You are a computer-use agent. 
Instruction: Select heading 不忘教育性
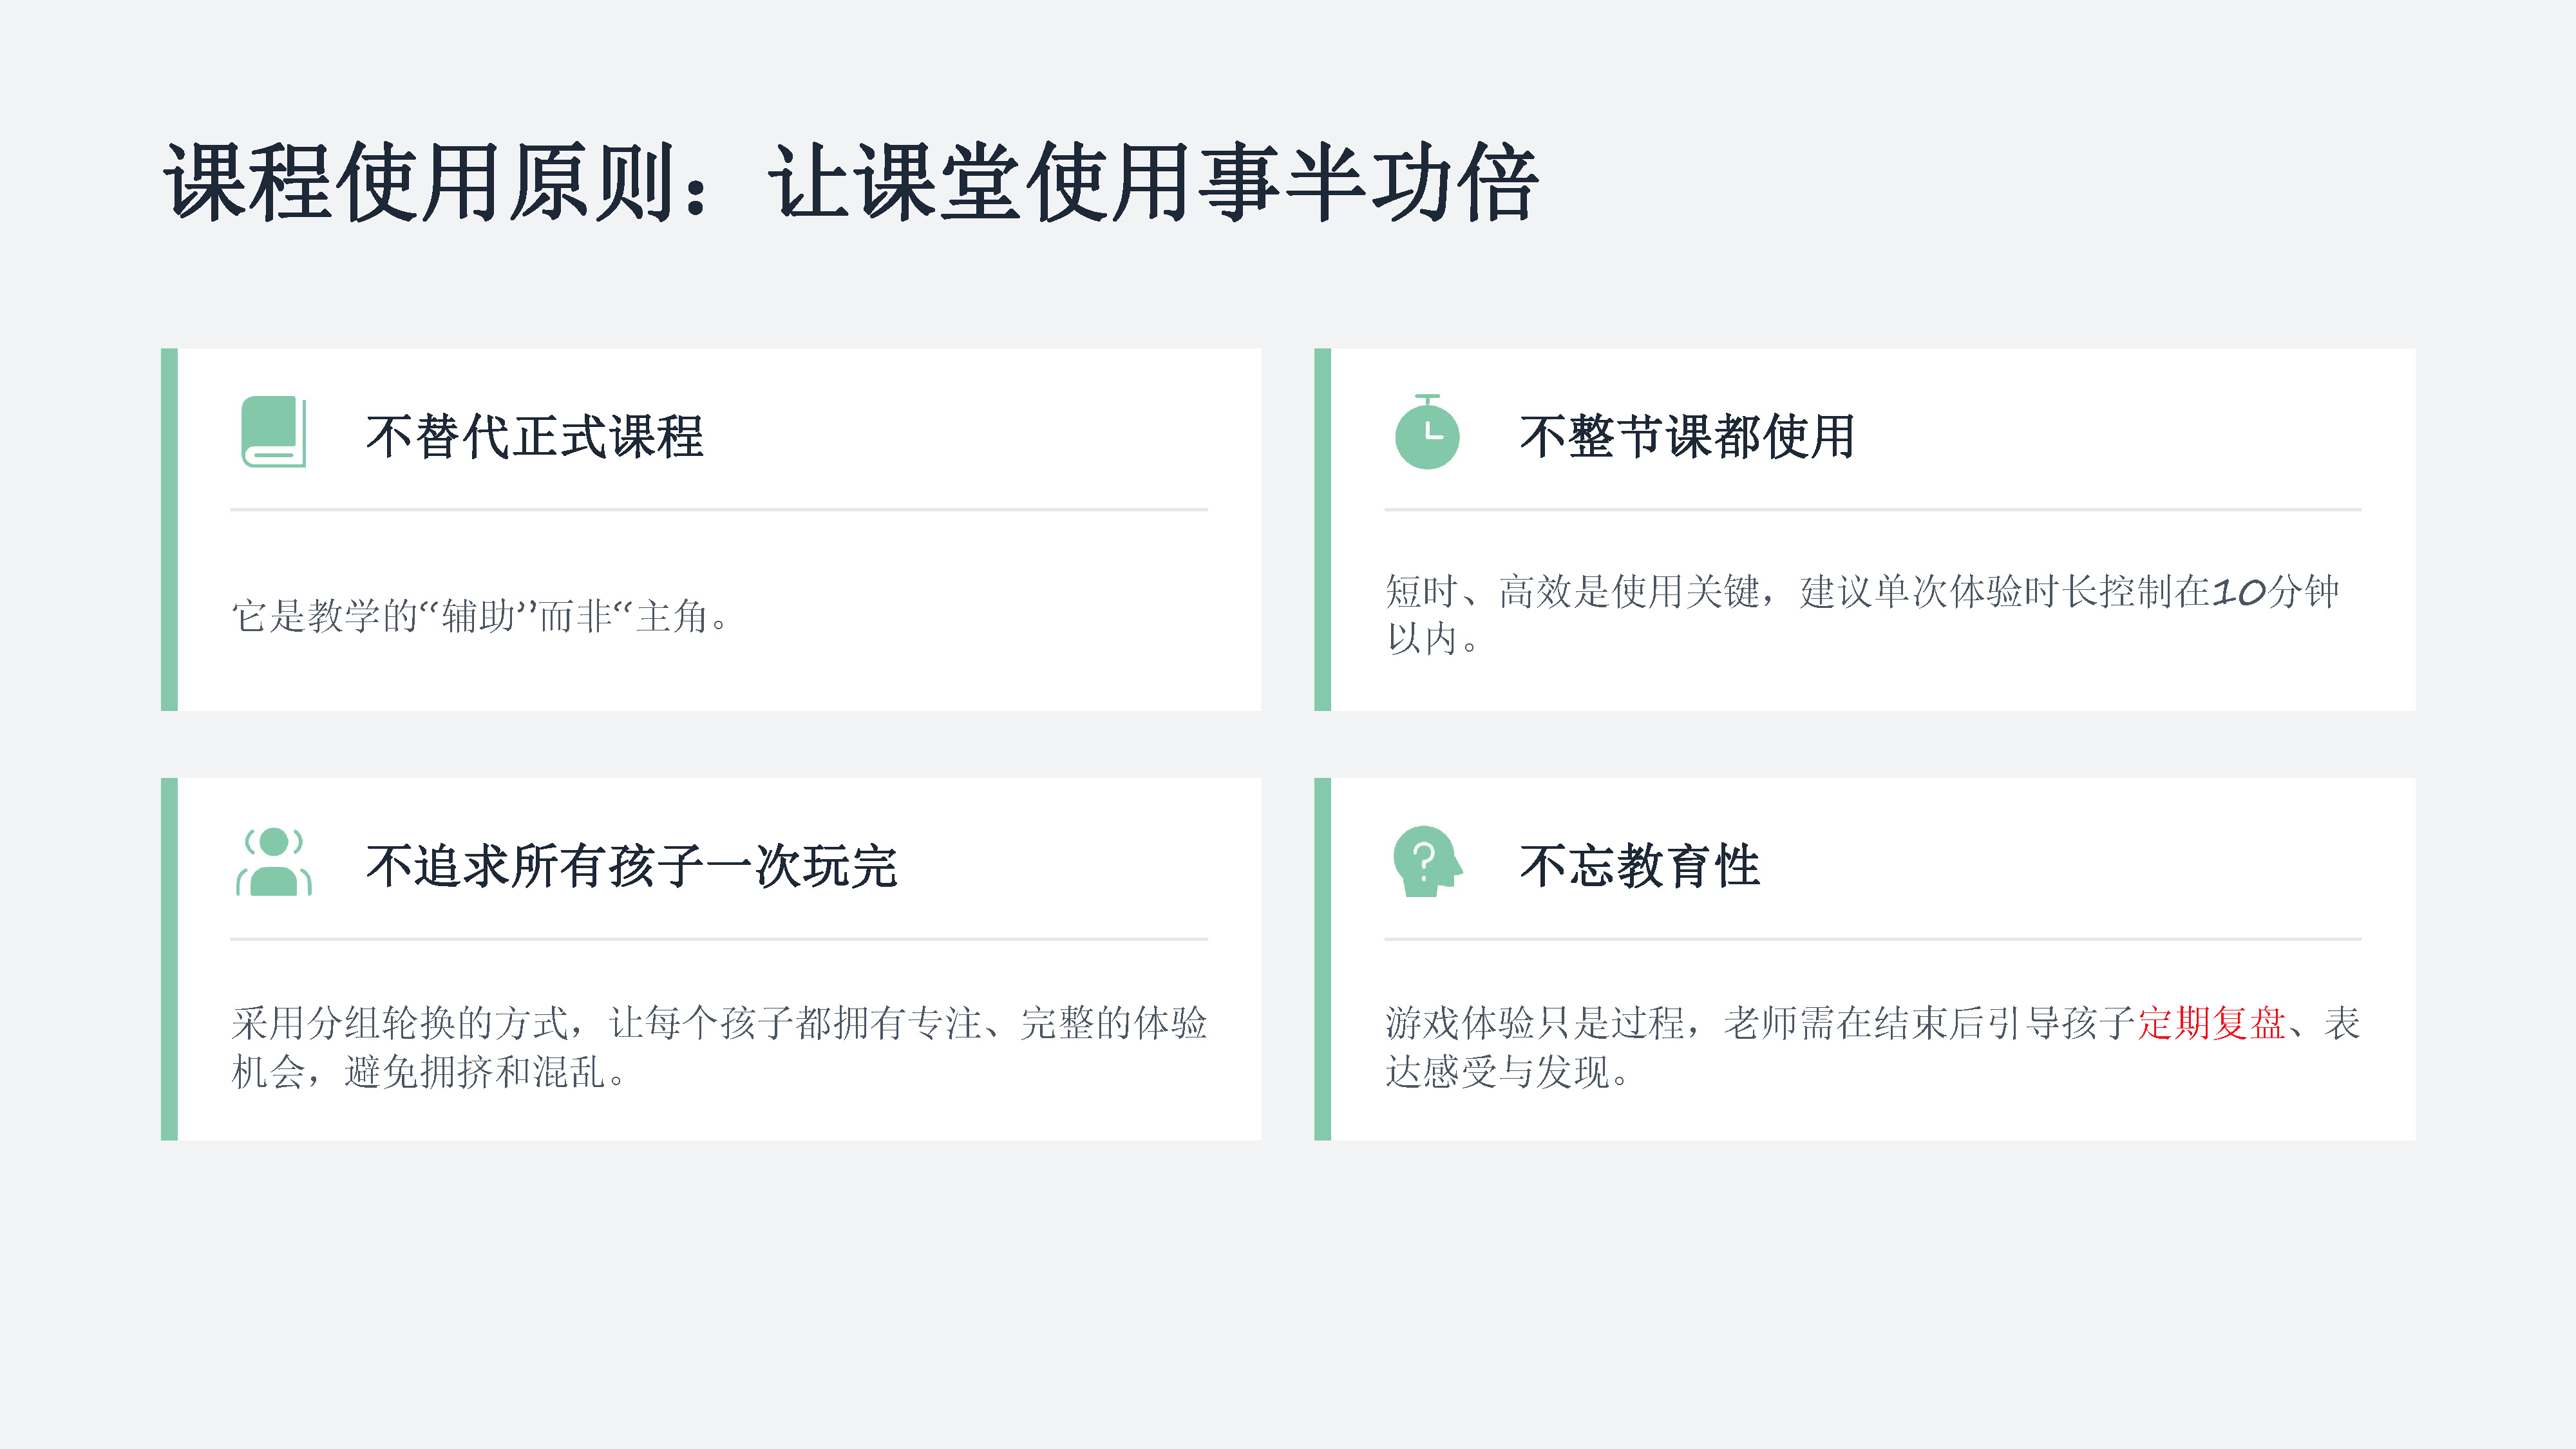tap(1639, 866)
